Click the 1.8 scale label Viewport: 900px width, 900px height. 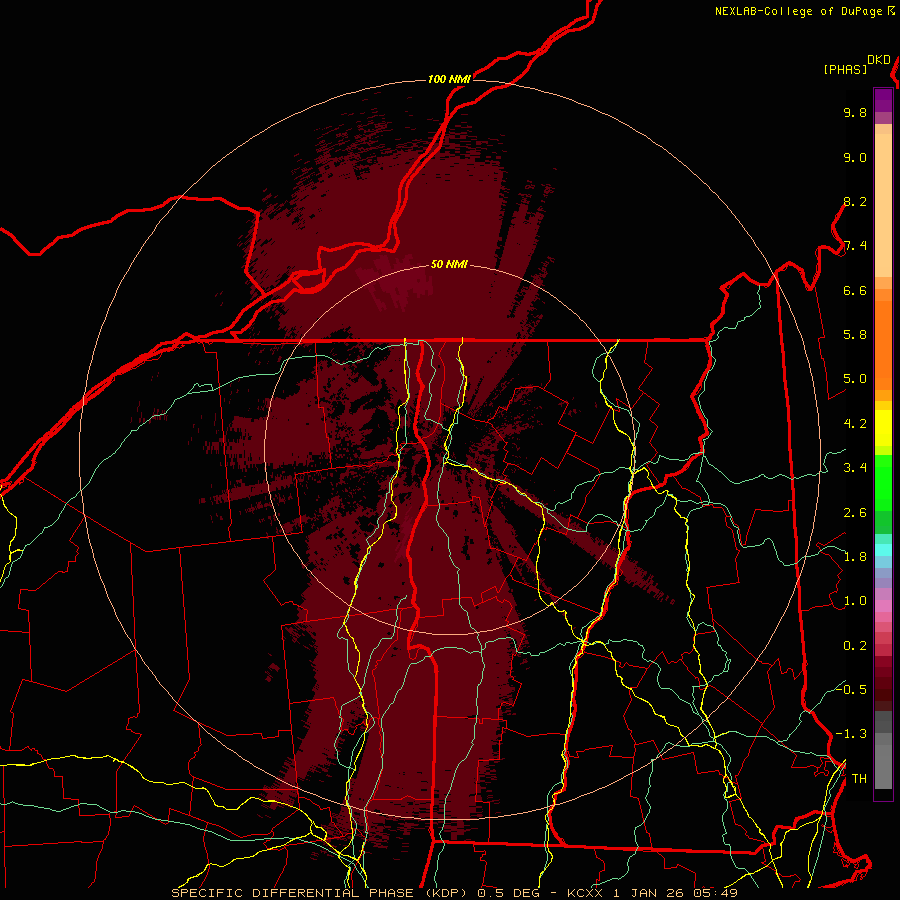[855, 557]
